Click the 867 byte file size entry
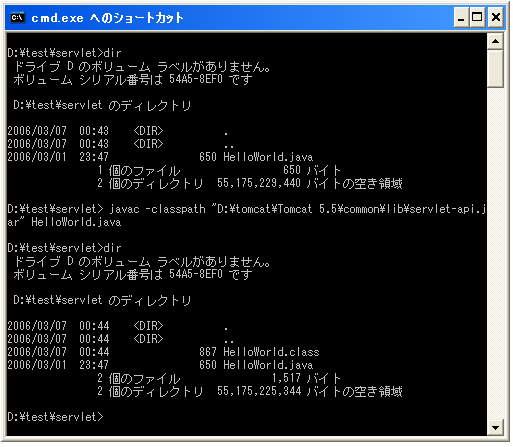The height and width of the screenshot is (447, 513). point(208,352)
